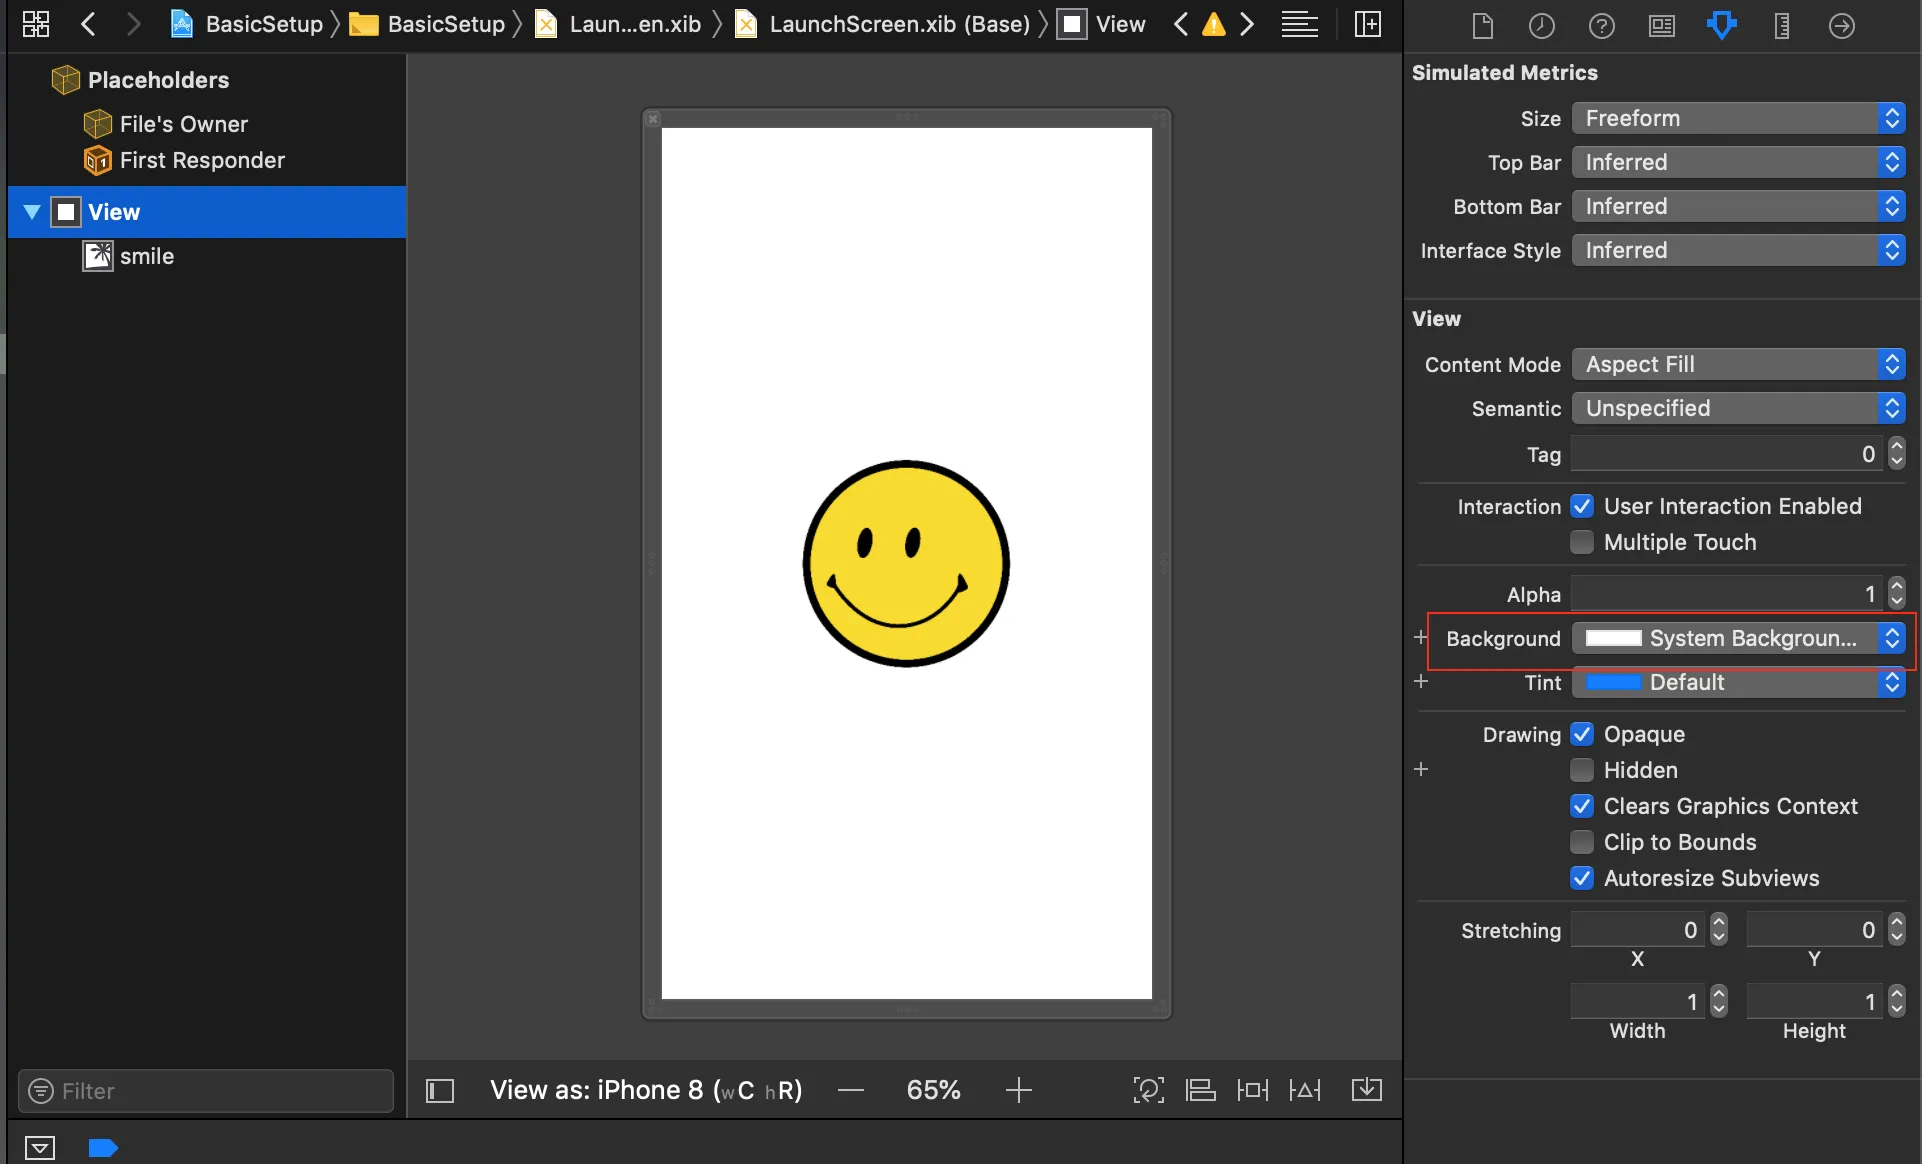Show the Connections inspector

pos(1841,26)
